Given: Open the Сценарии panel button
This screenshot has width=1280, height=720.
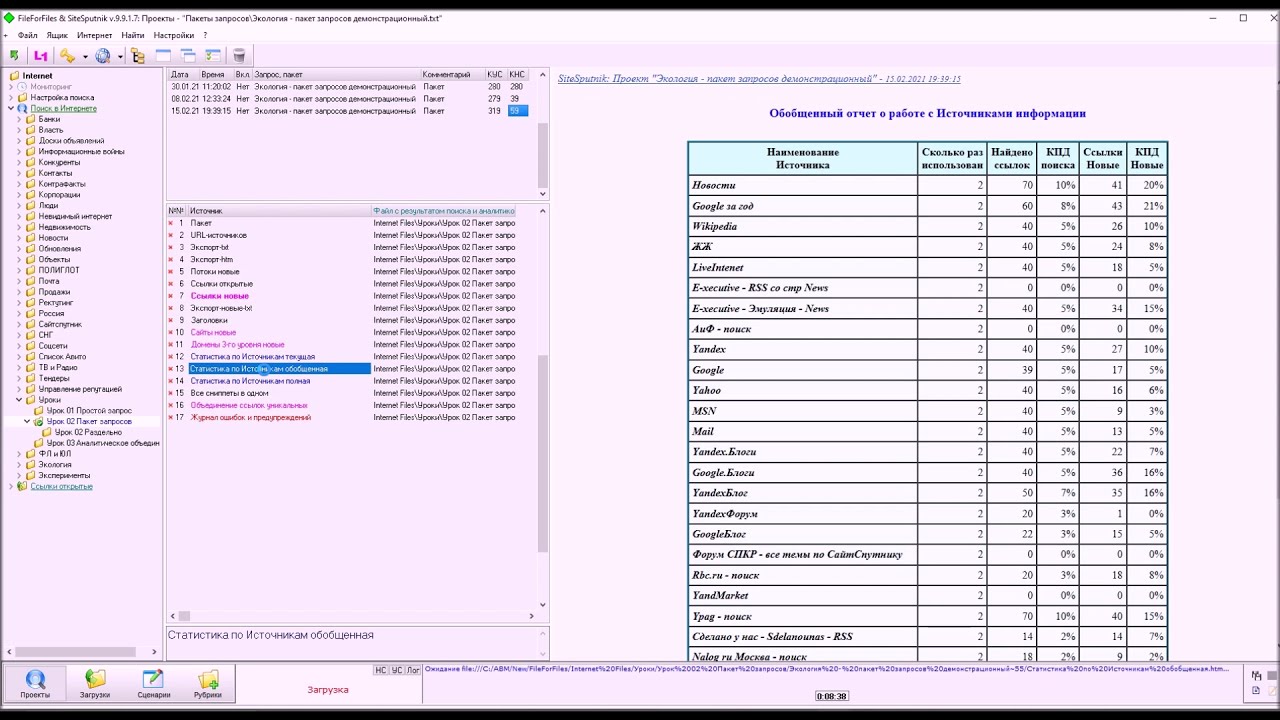Looking at the screenshot, I should 154,684.
